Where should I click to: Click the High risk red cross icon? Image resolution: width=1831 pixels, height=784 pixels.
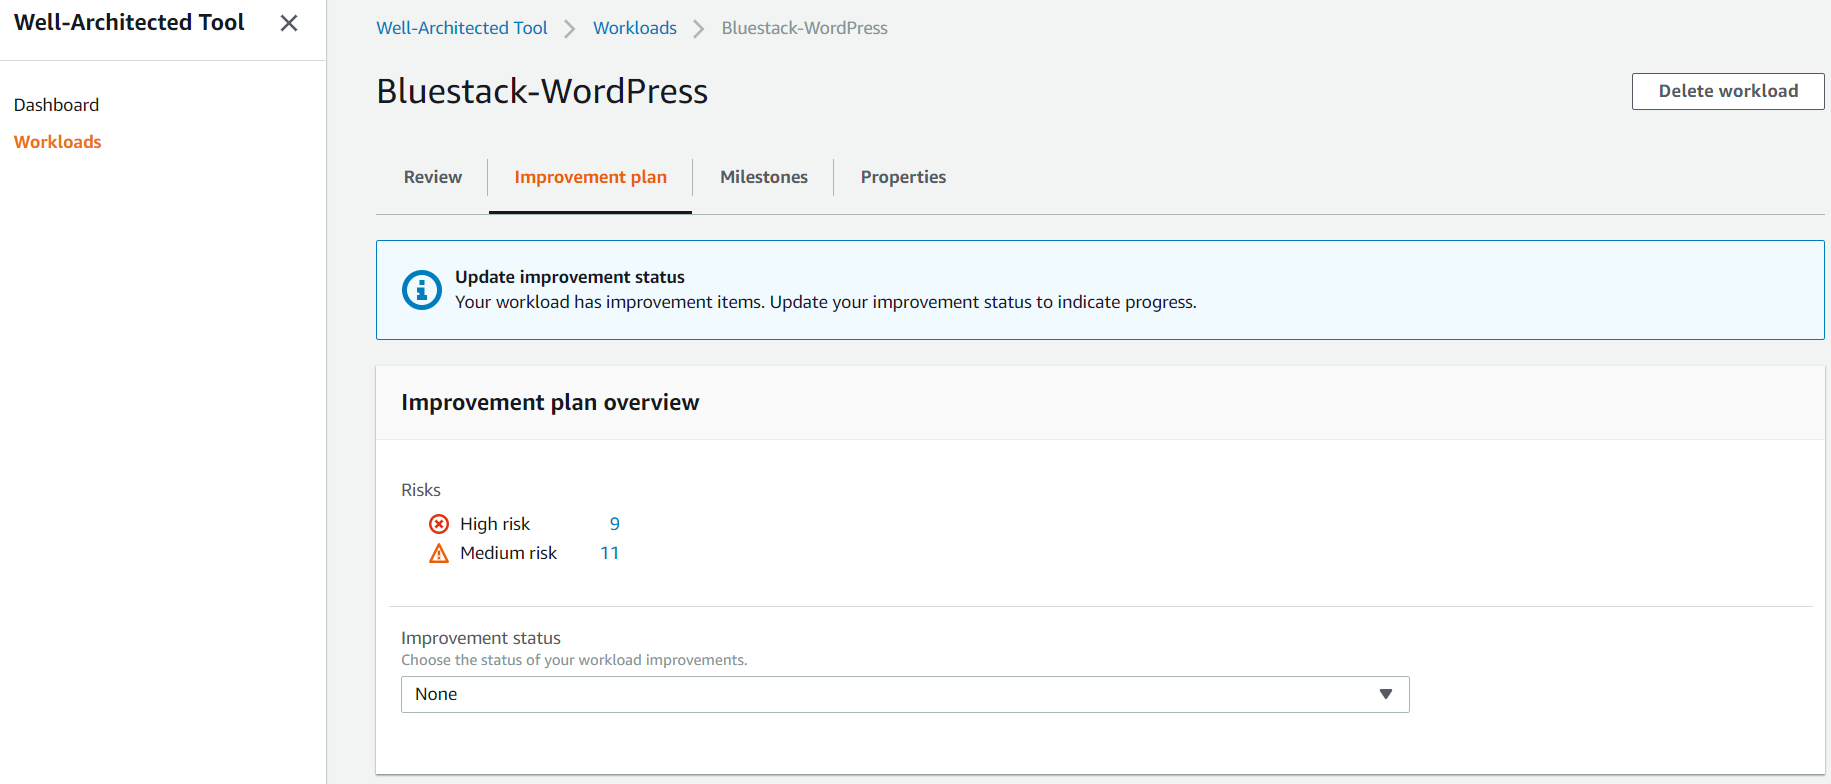click(x=439, y=524)
